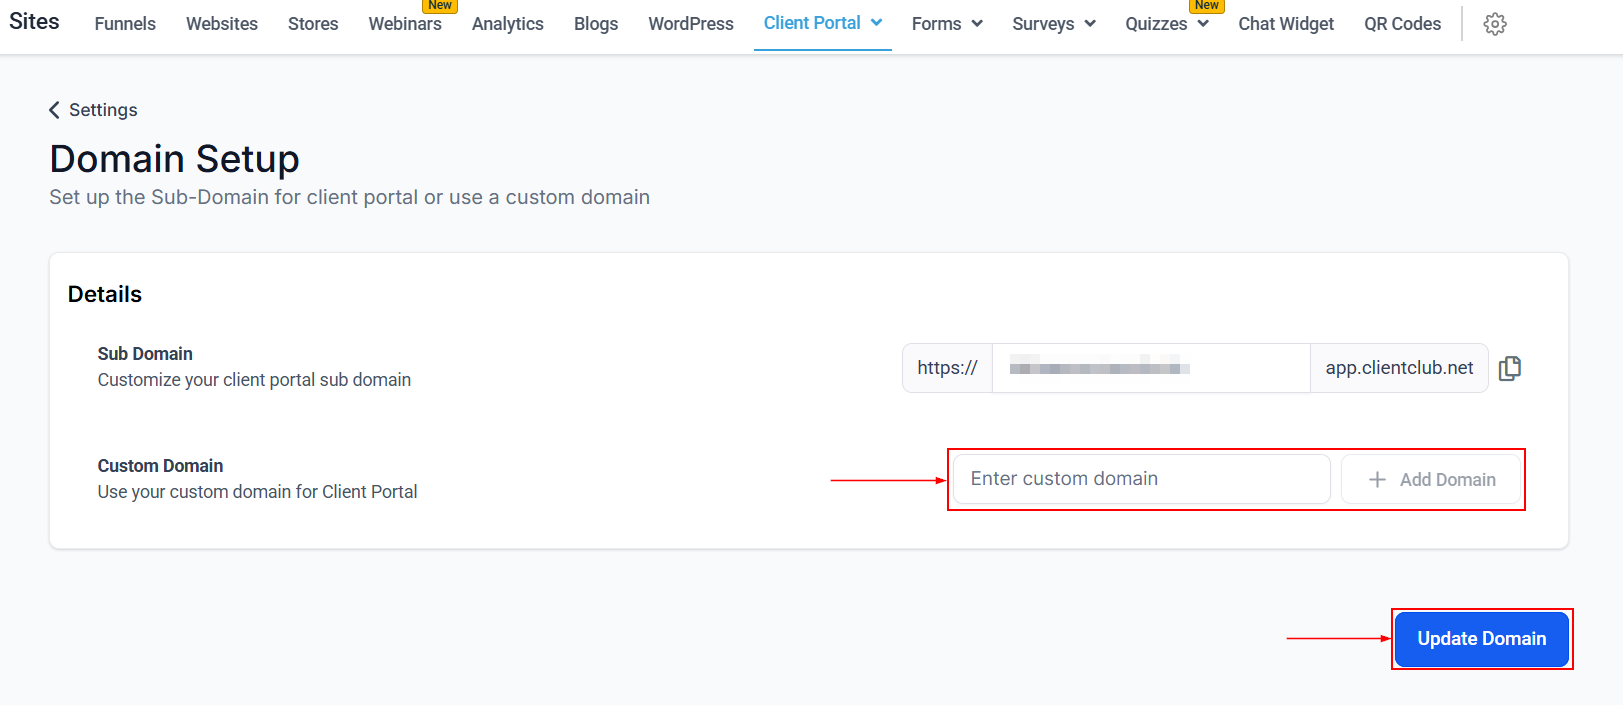Go to the Stores tab

(x=313, y=24)
